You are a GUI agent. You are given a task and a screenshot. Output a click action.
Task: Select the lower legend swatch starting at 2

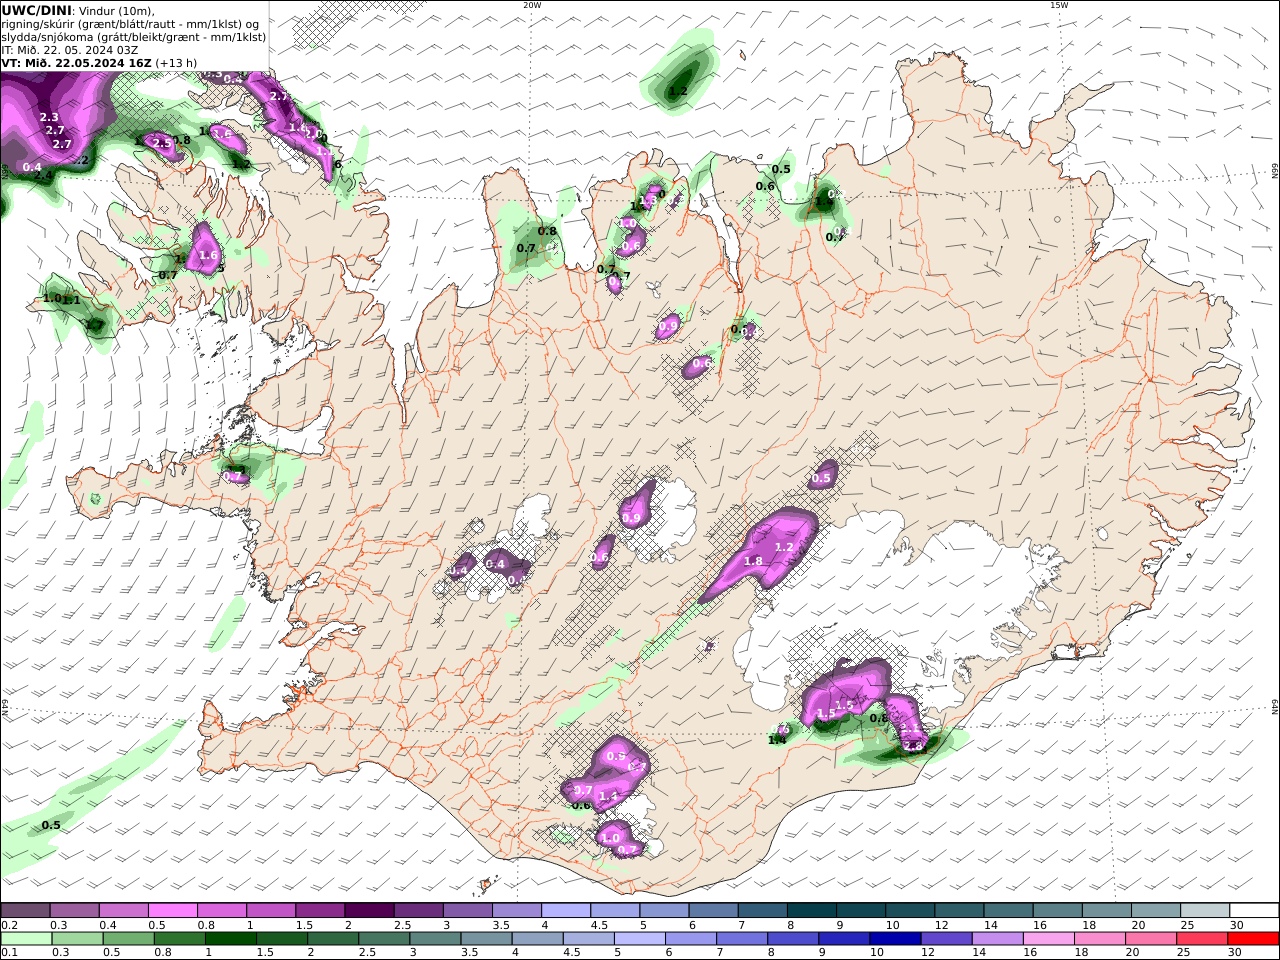click(x=333, y=939)
